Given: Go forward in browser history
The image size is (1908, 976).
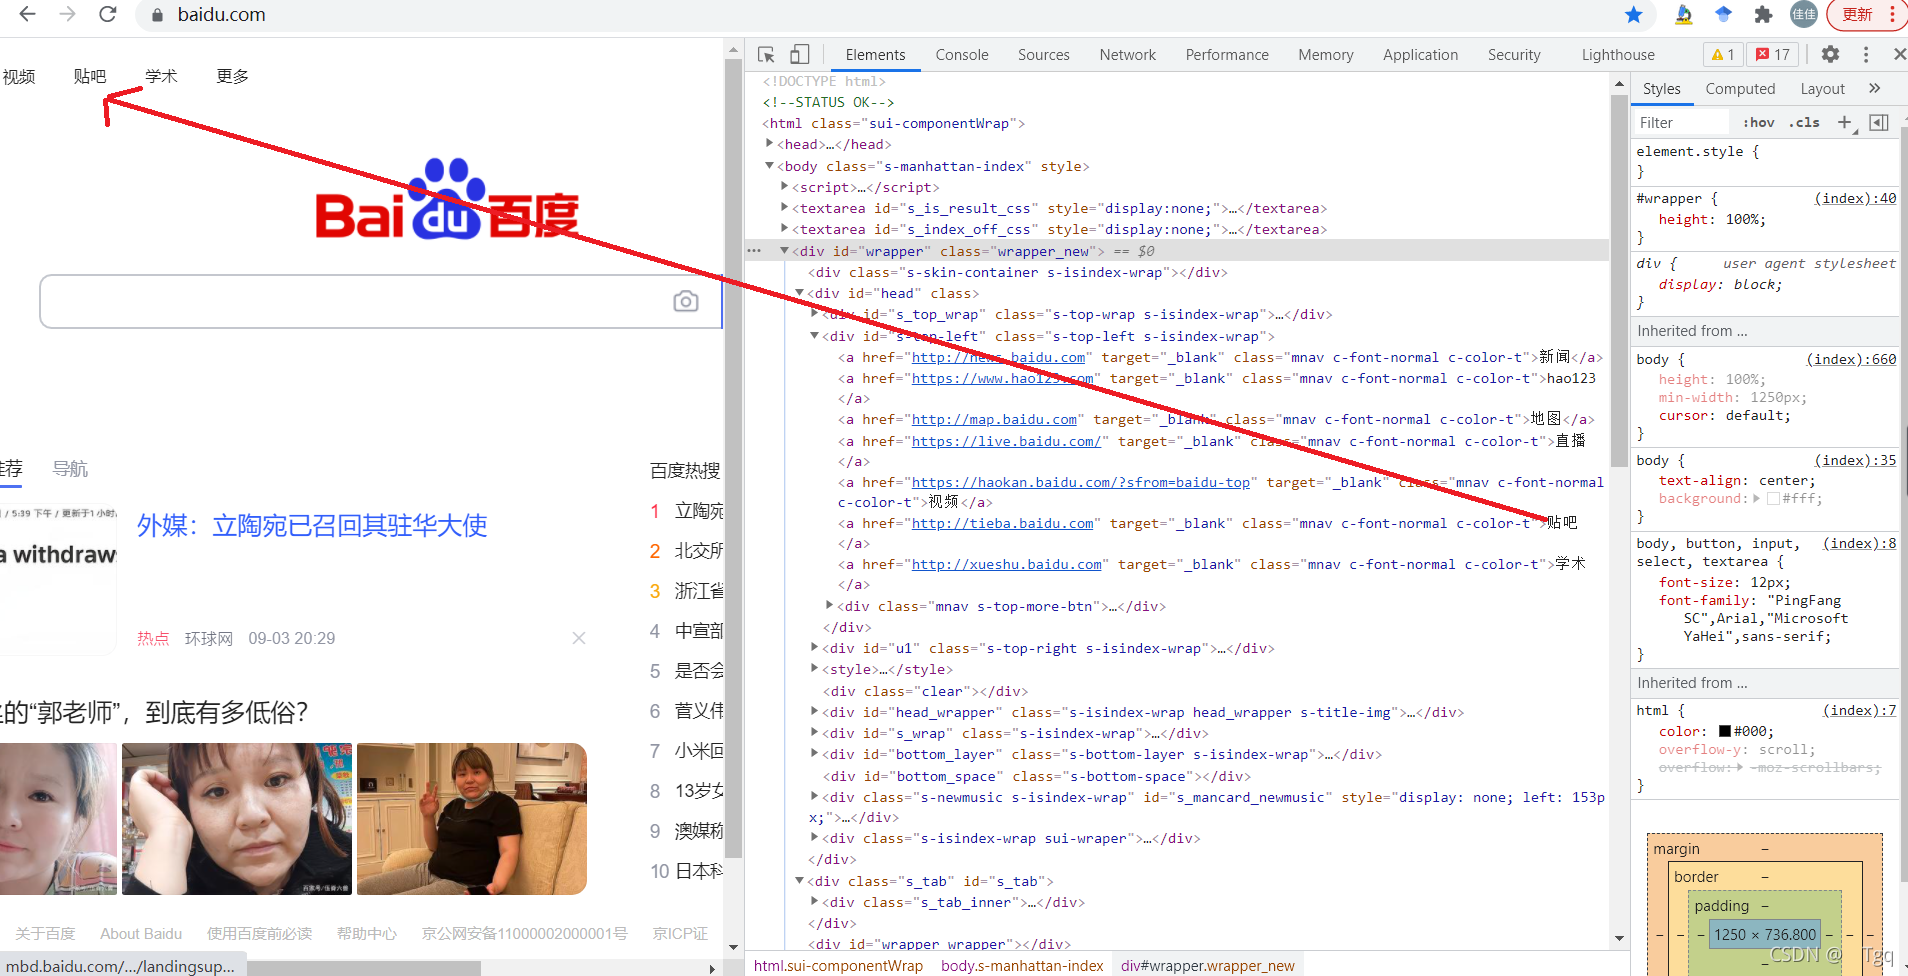Looking at the screenshot, I should (x=67, y=14).
